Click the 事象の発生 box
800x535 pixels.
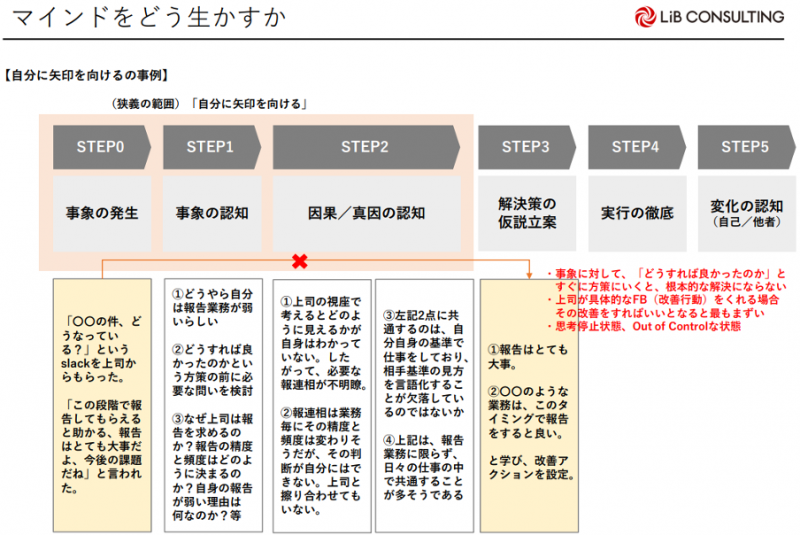tap(102, 213)
